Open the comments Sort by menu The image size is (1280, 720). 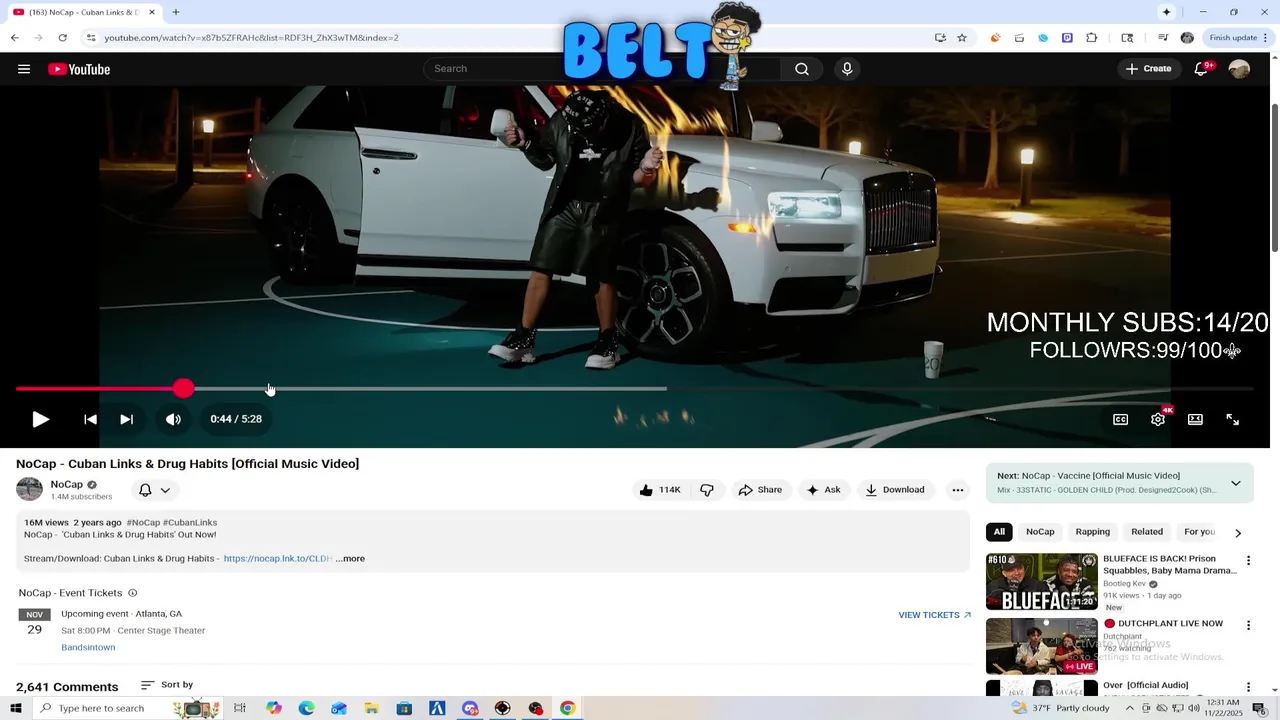point(167,685)
